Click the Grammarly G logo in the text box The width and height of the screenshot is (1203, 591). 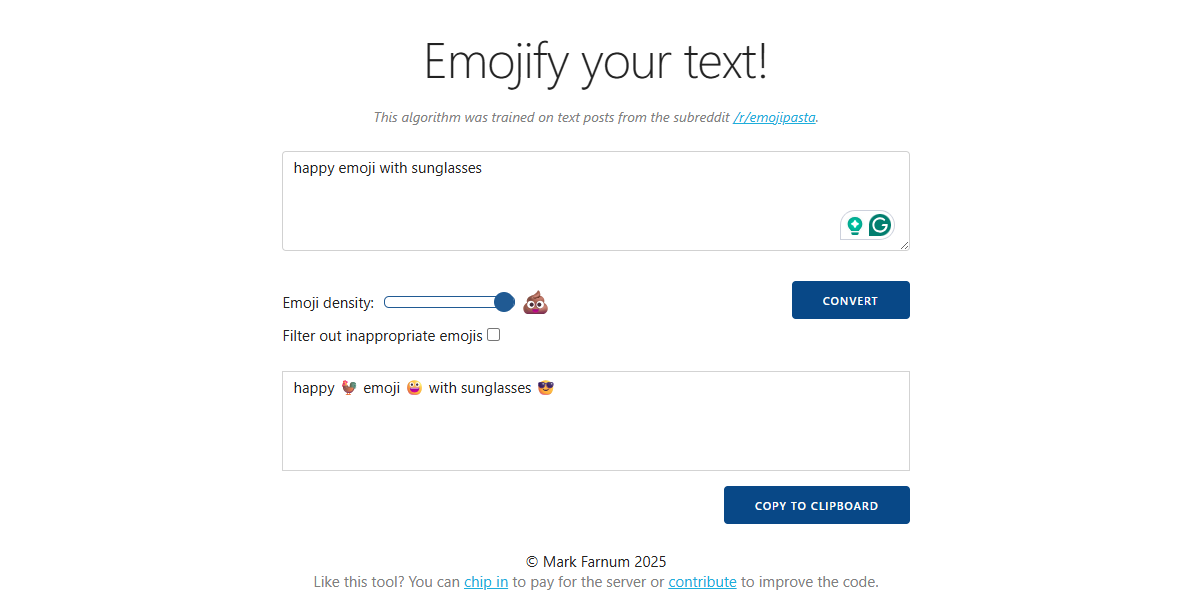[x=879, y=225]
